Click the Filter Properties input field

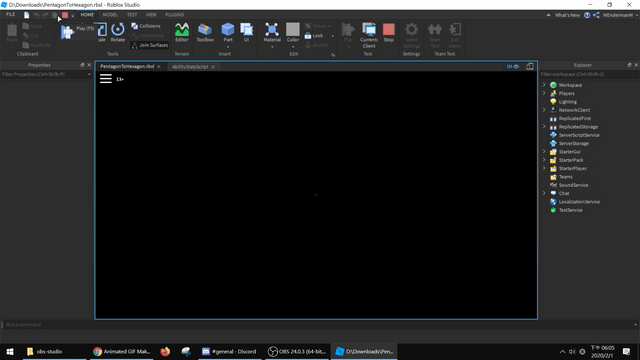click(x=46, y=74)
